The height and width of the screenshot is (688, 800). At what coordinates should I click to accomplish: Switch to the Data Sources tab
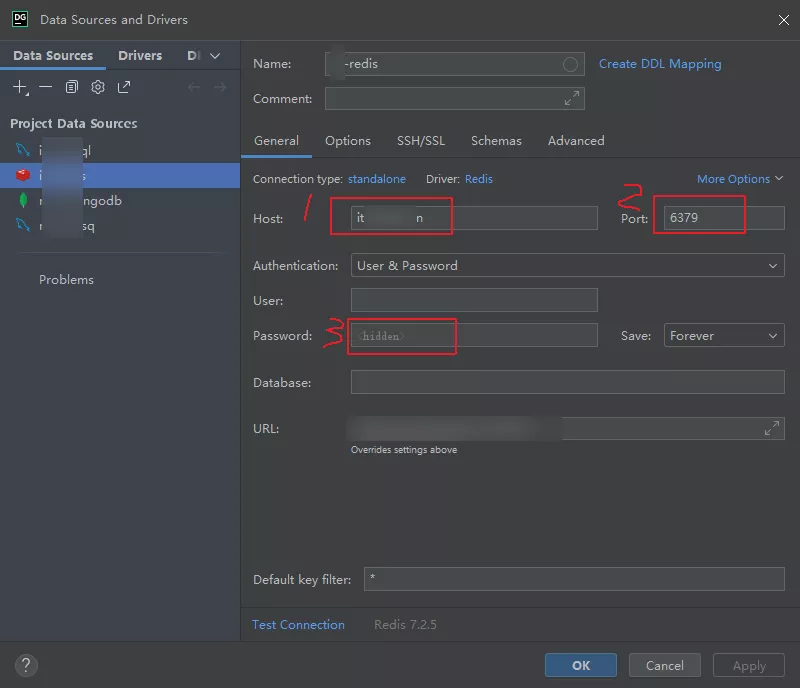click(x=53, y=56)
